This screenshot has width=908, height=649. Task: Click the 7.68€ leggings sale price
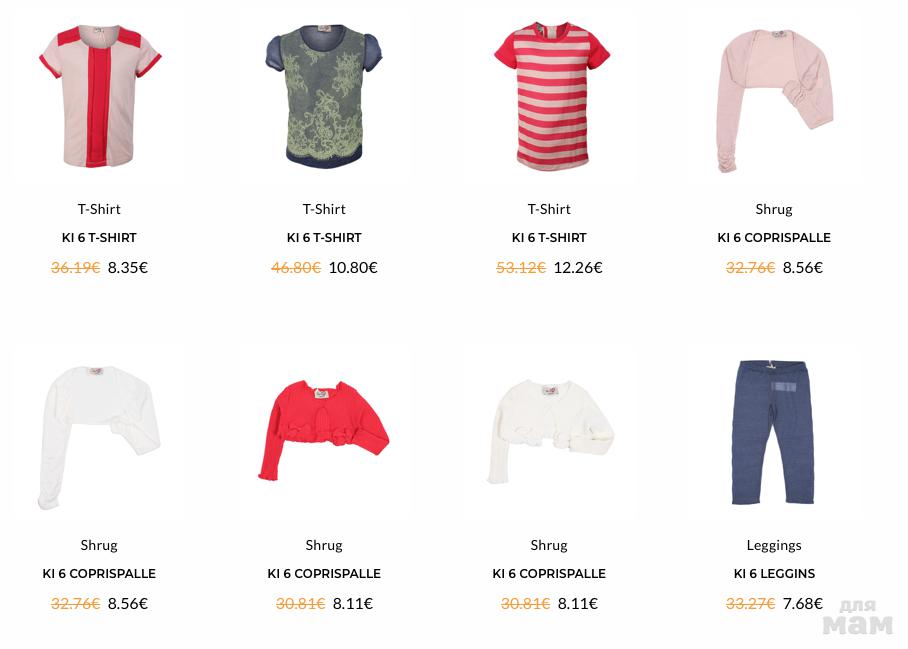(x=803, y=604)
